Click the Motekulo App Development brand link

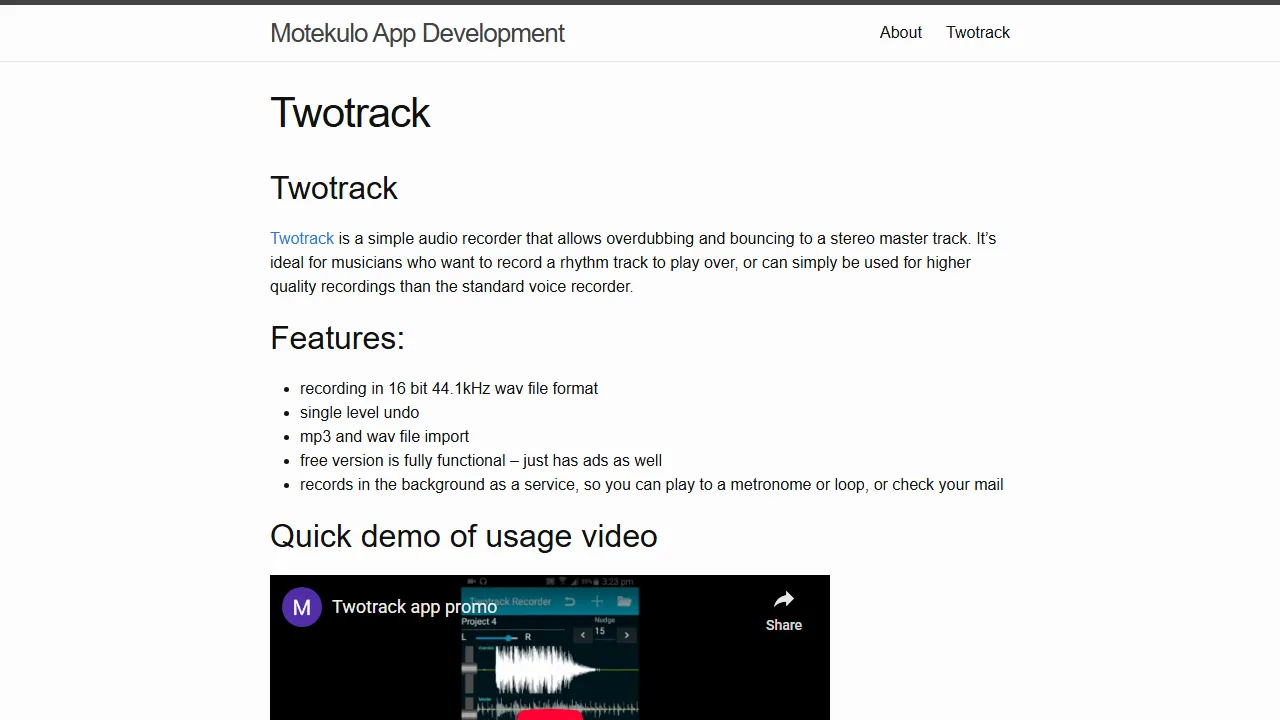417,33
